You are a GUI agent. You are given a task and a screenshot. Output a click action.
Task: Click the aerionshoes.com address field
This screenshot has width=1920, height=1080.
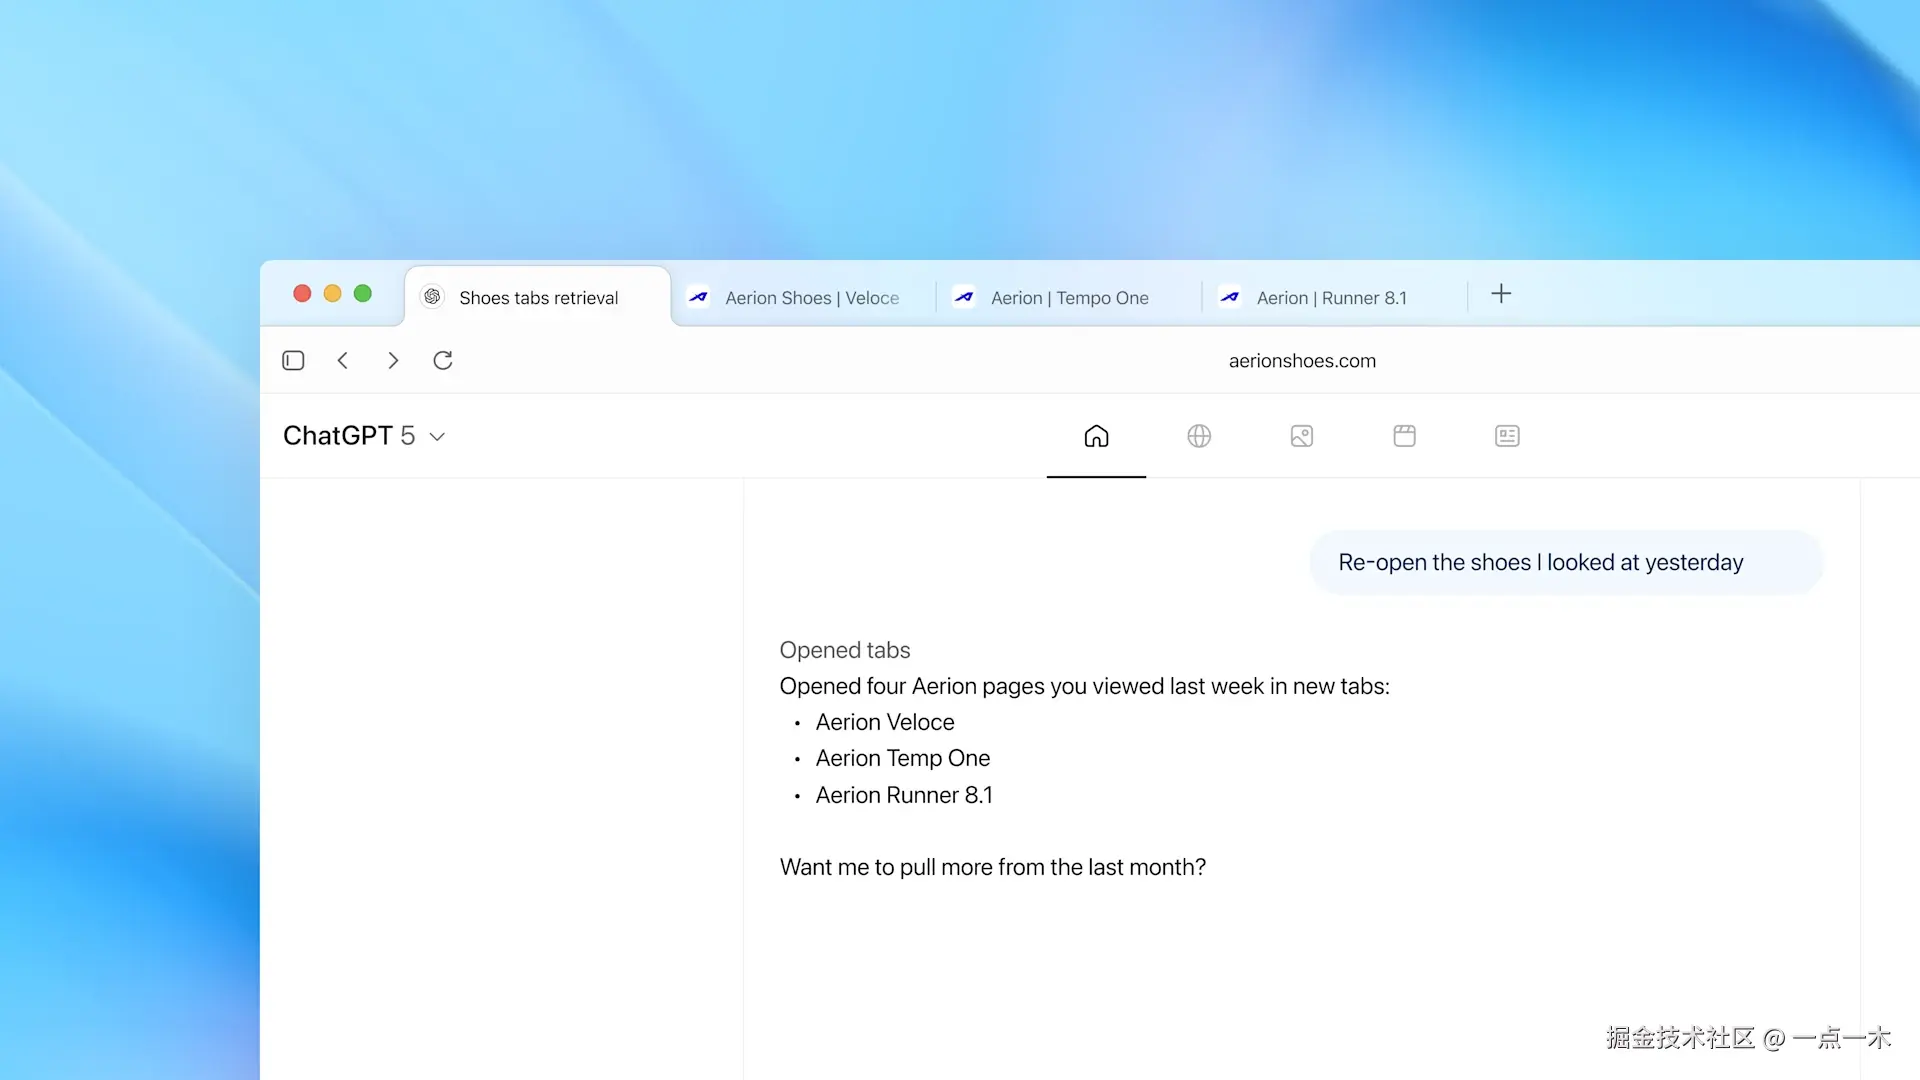tap(1302, 361)
